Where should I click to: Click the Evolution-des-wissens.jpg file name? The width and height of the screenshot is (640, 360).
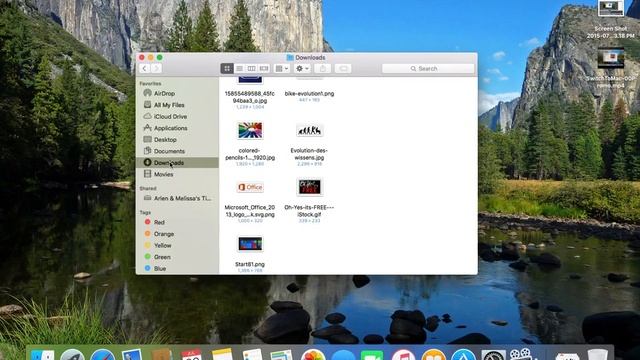click(x=309, y=154)
